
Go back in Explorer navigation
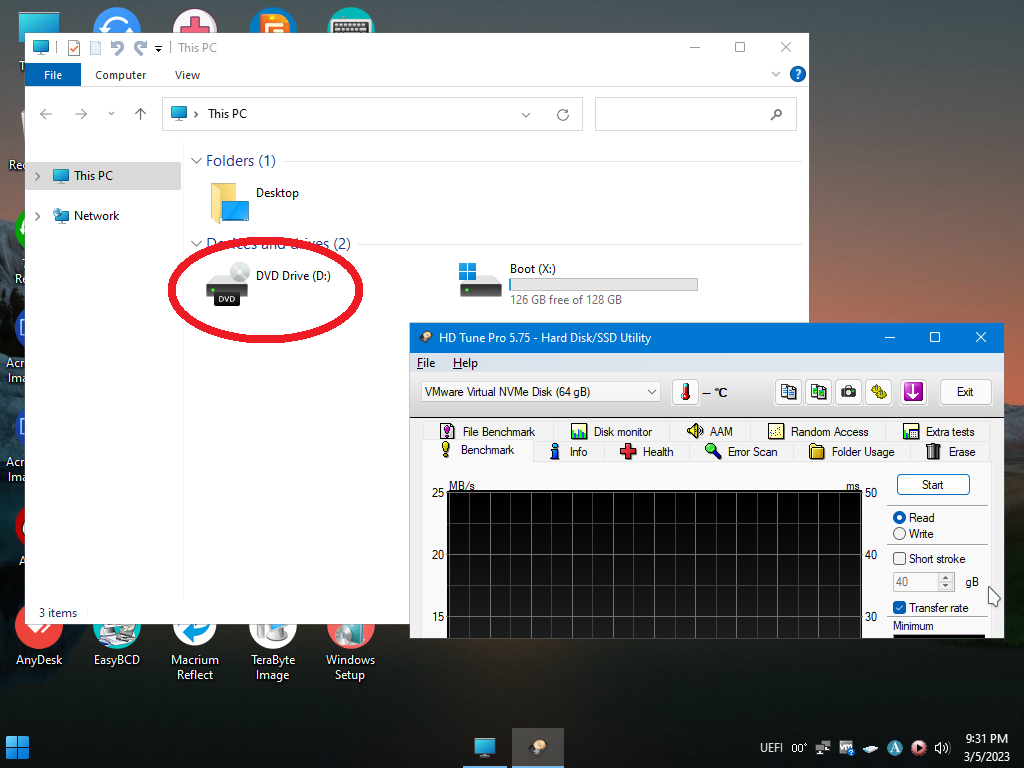[x=46, y=114]
